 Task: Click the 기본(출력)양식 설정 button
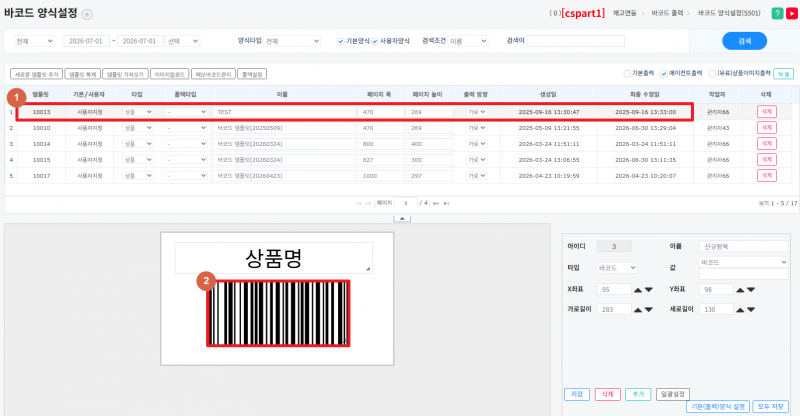point(718,407)
